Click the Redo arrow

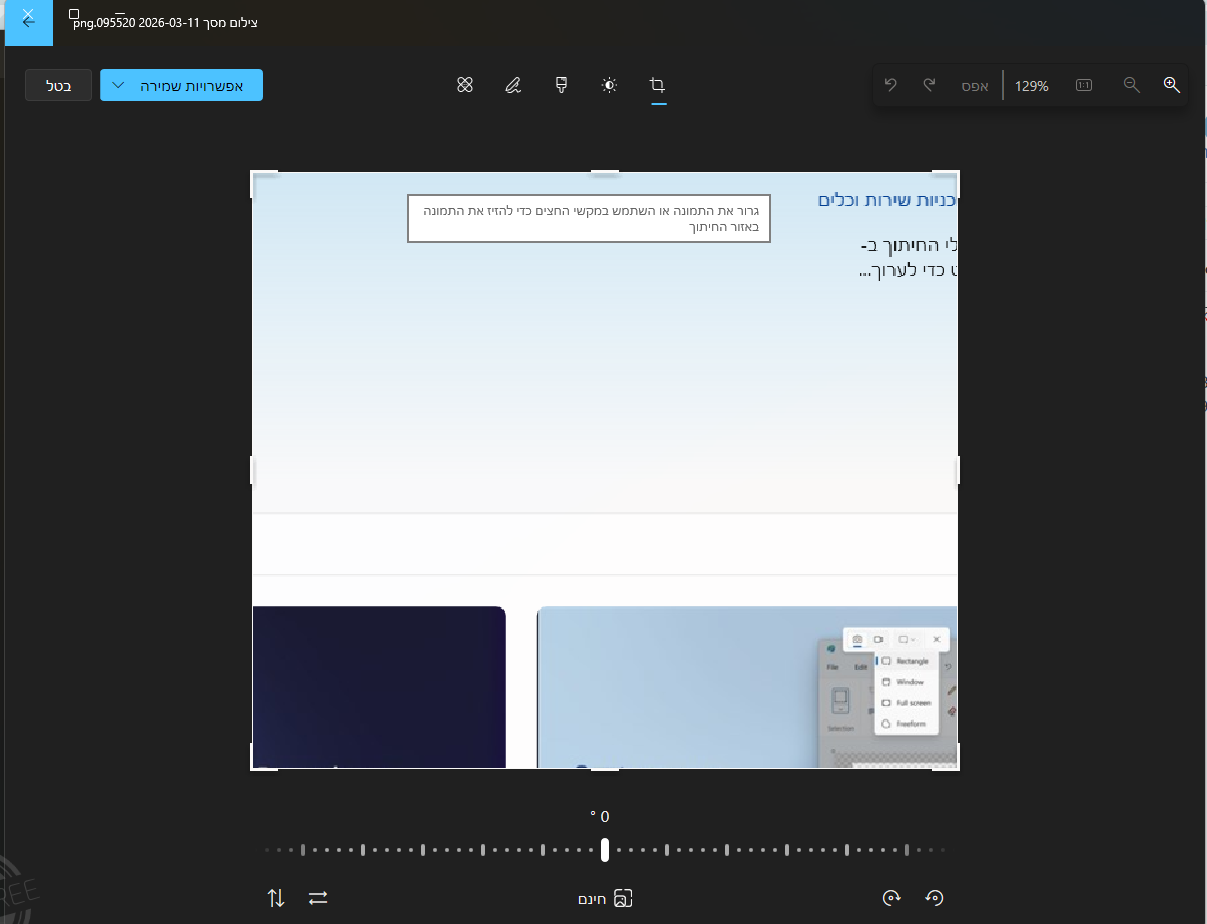pyautogui.click(x=929, y=85)
